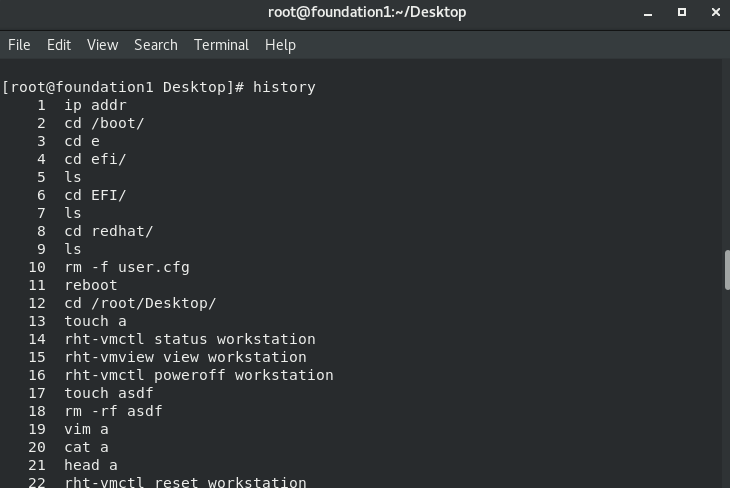730x488 pixels.
Task: Click history line 'cd e'
Action: pos(82,141)
